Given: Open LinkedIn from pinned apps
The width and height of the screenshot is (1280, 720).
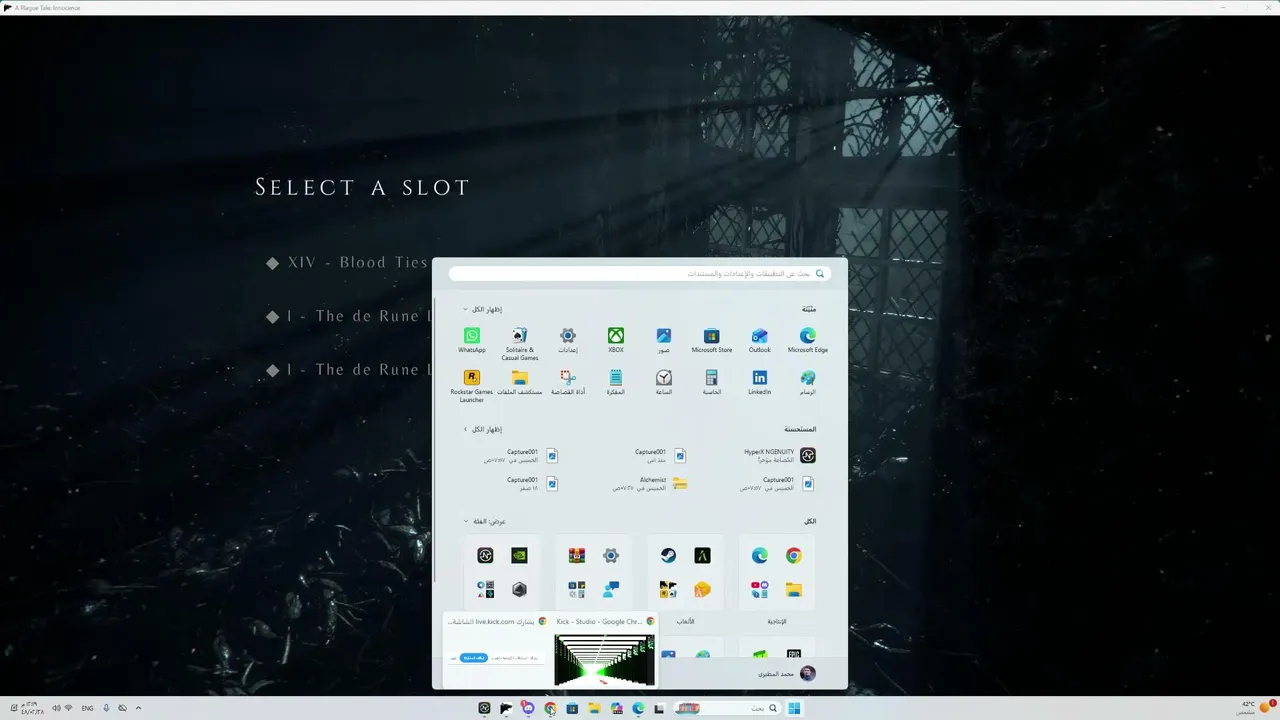Looking at the screenshot, I should point(760,383).
